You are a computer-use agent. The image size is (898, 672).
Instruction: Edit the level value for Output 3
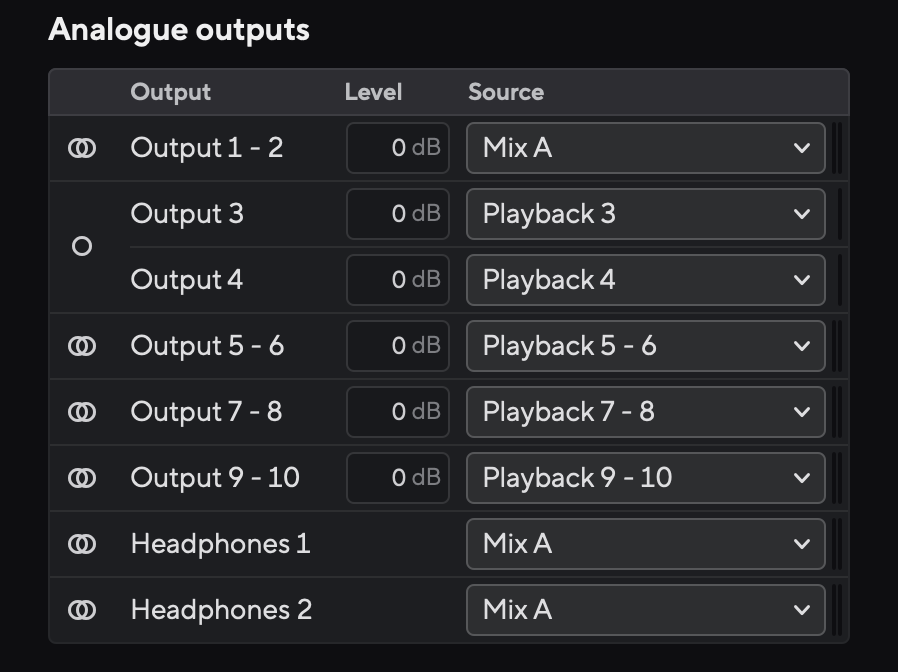point(397,213)
